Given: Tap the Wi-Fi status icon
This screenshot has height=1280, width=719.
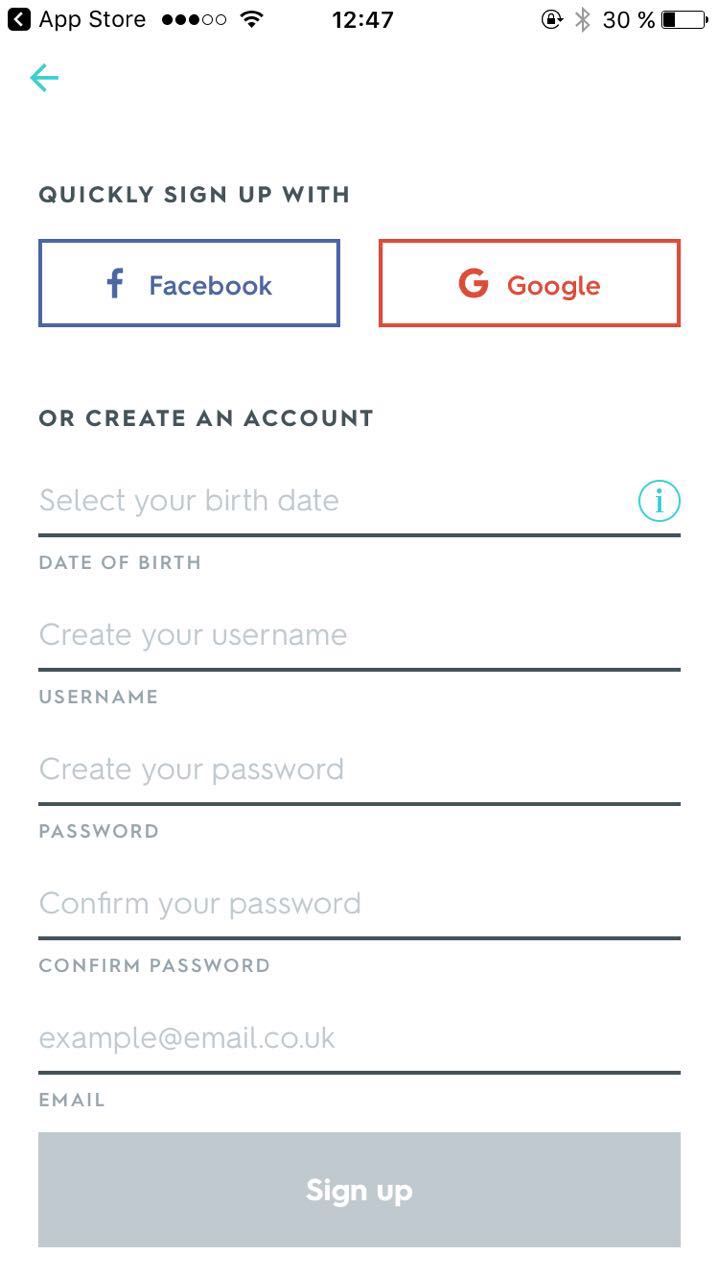Looking at the screenshot, I should point(253,19).
